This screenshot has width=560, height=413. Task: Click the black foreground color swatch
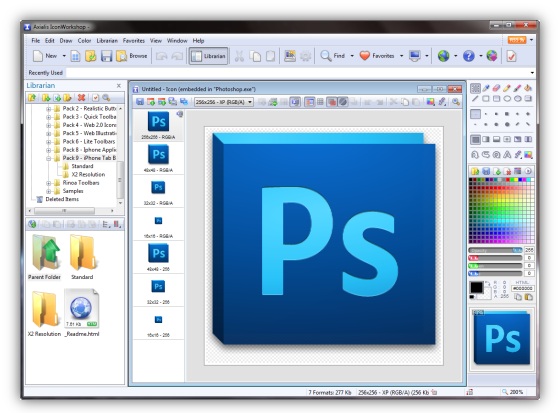coord(476,287)
